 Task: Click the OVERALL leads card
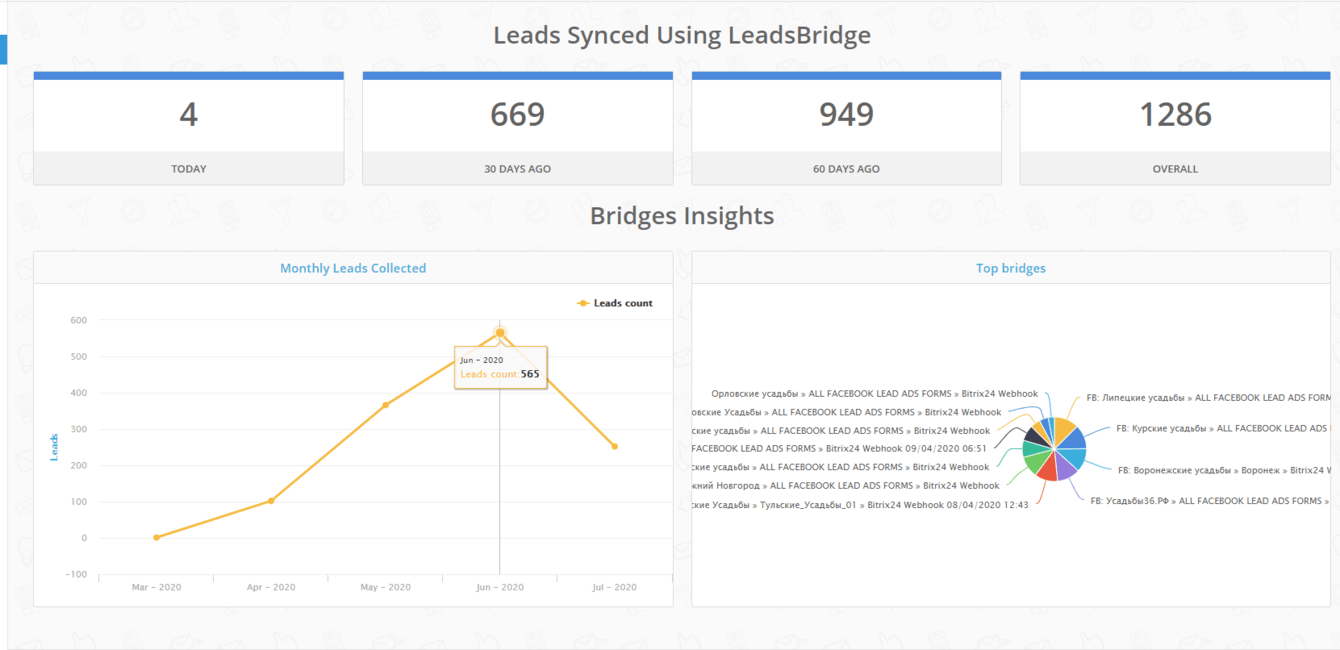point(1175,130)
